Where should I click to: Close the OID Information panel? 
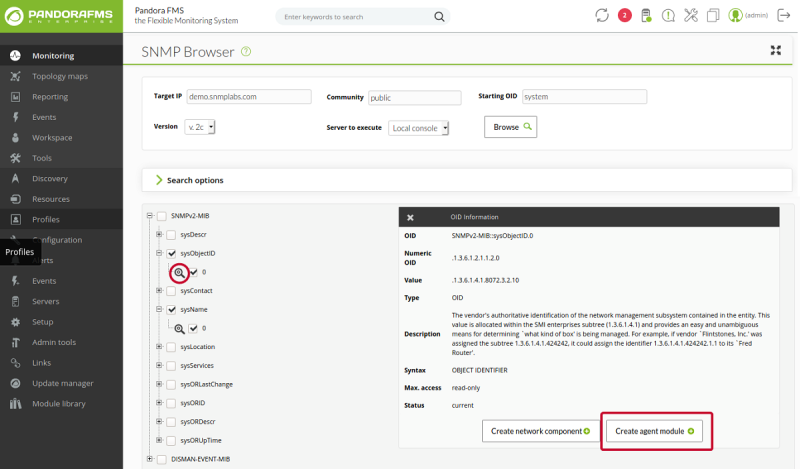point(410,217)
